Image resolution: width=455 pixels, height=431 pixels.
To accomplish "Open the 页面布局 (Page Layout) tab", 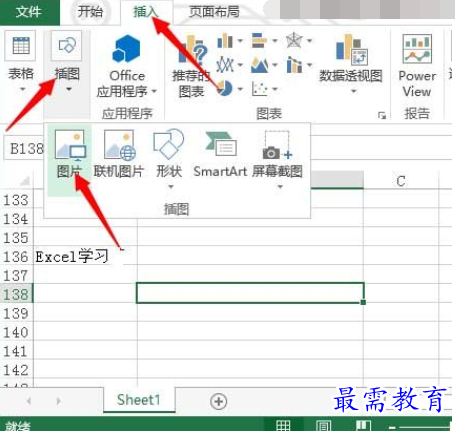I will point(214,12).
